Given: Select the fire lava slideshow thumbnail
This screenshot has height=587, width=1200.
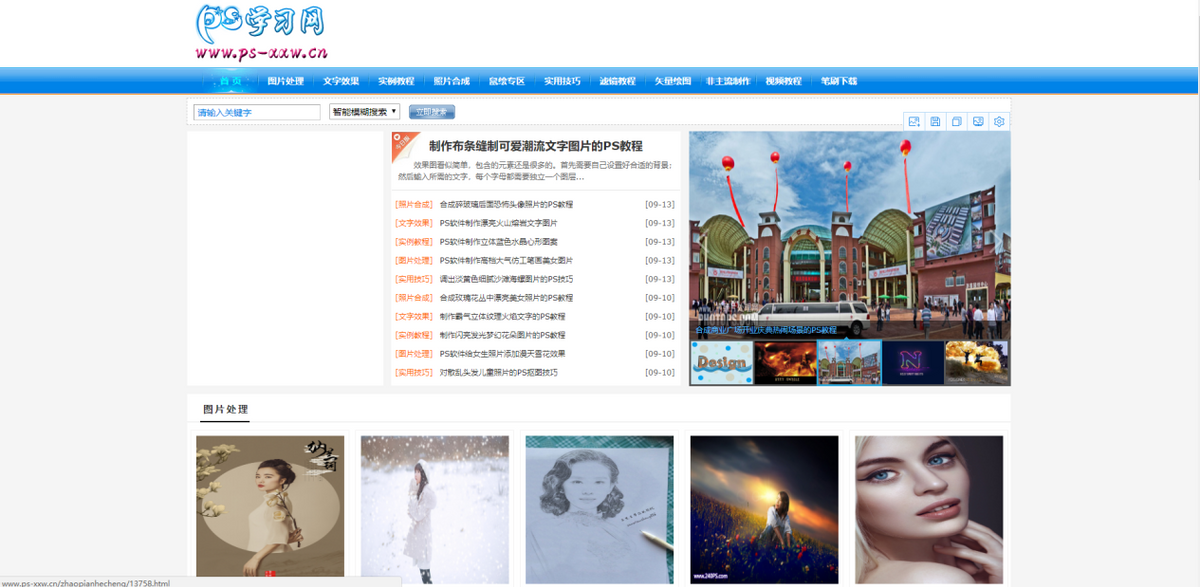Looking at the screenshot, I should tap(785, 362).
